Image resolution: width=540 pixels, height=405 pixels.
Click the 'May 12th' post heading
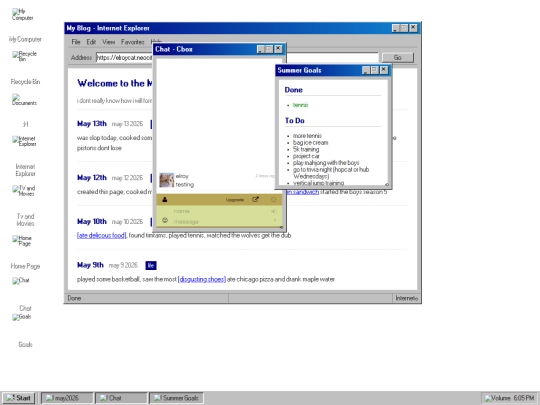tap(92, 178)
